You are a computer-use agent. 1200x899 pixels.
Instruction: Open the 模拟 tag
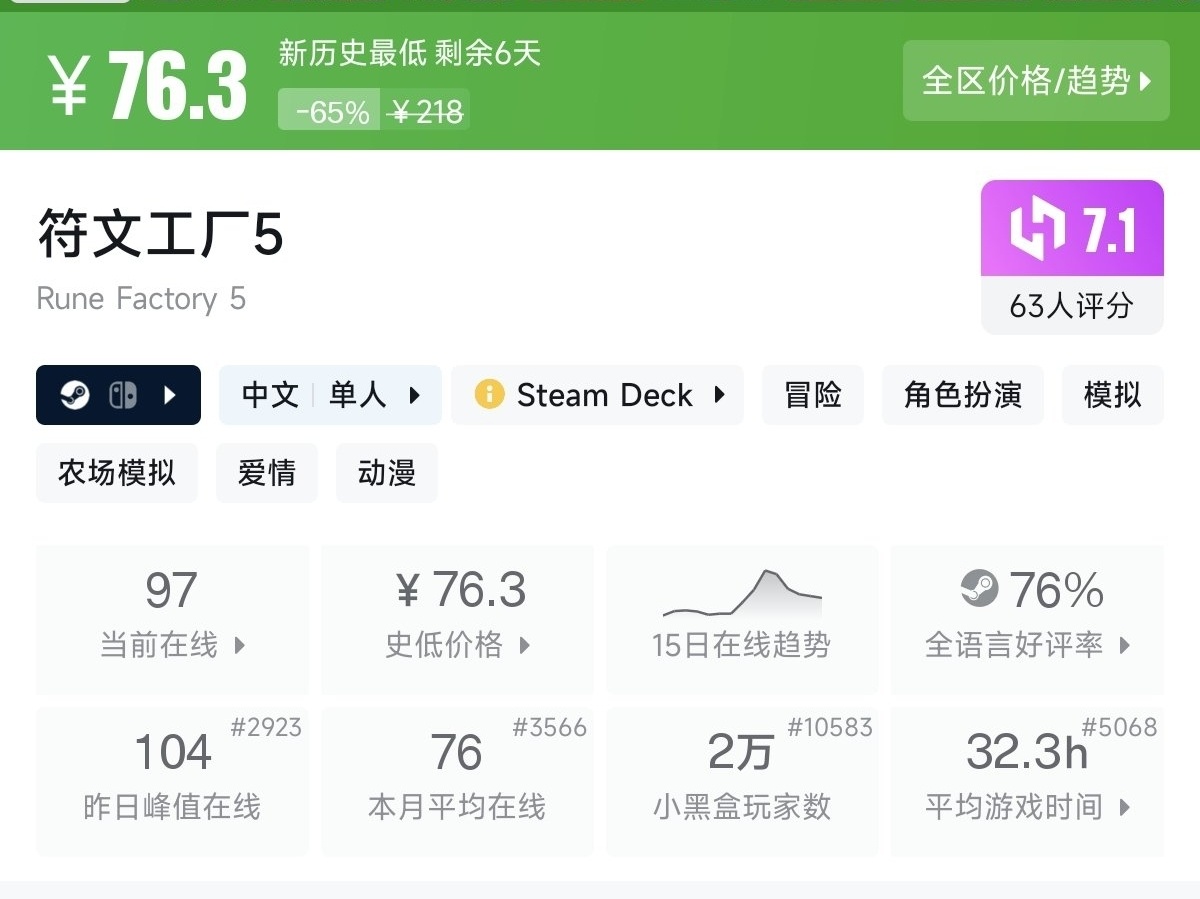coord(1112,395)
